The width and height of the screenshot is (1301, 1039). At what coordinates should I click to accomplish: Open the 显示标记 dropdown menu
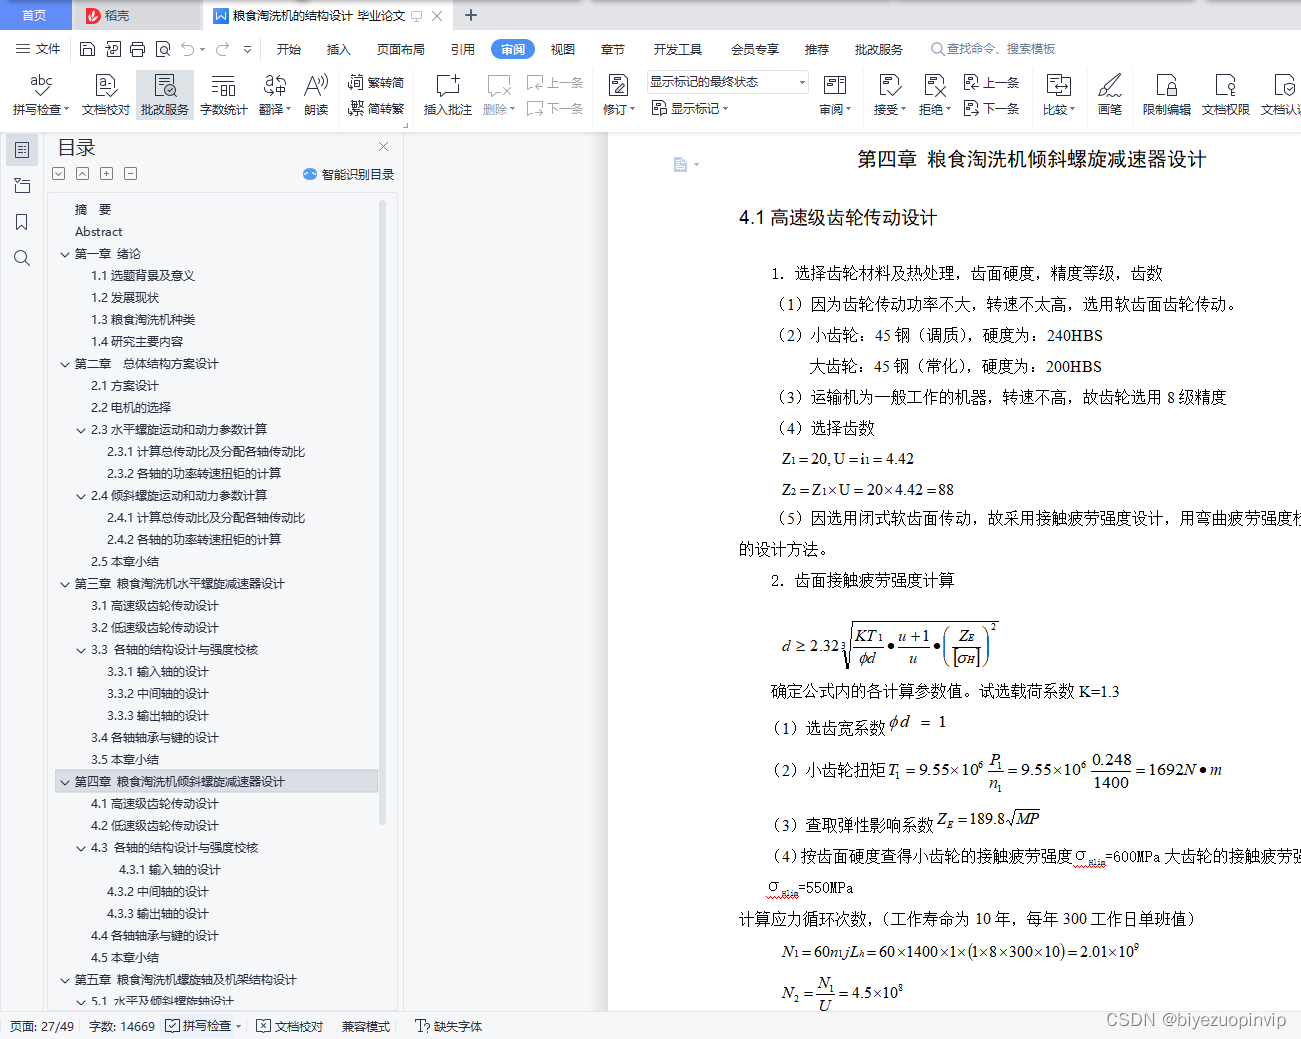[690, 108]
